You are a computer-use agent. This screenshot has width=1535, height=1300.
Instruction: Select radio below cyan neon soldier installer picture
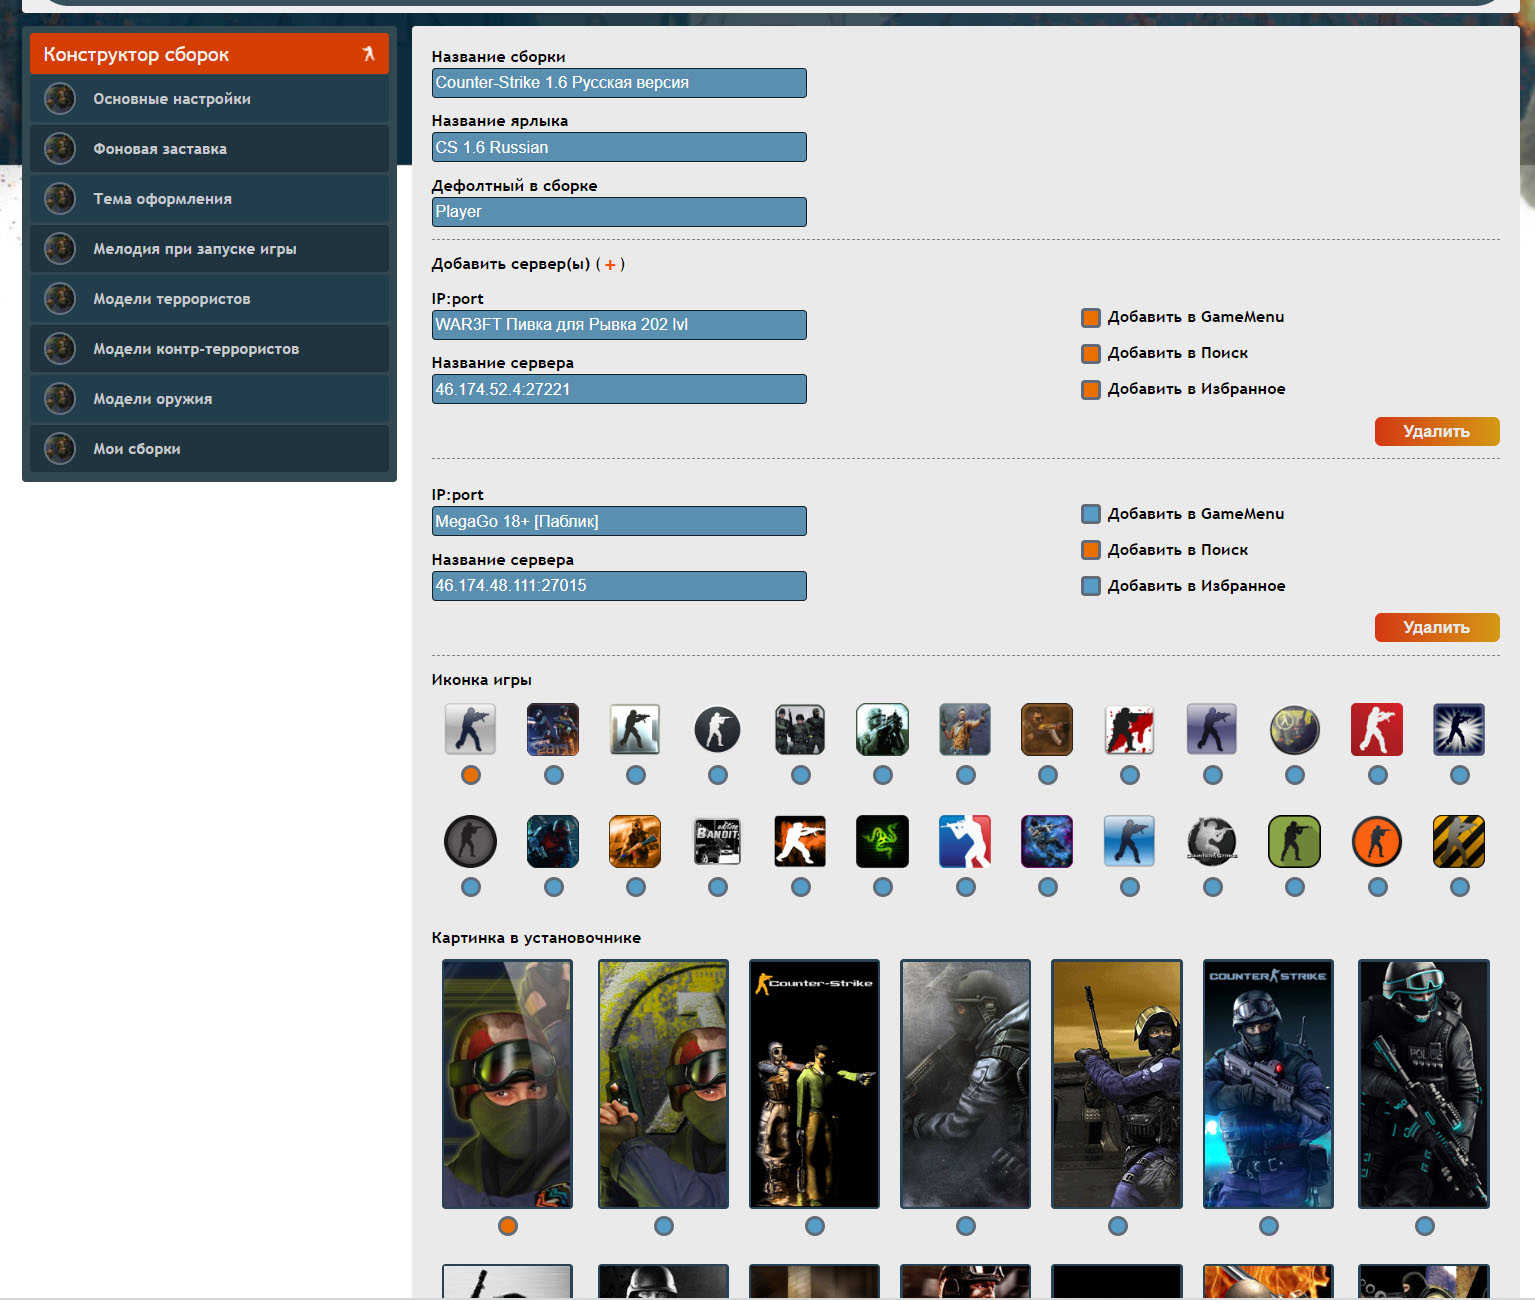coord(1425,1226)
